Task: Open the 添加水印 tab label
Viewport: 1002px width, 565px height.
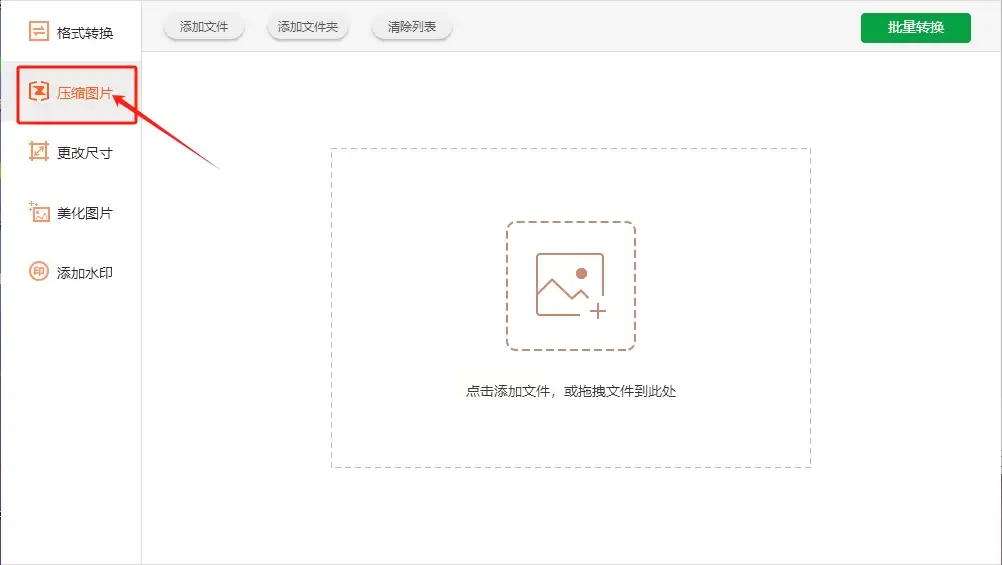Action: pos(85,273)
